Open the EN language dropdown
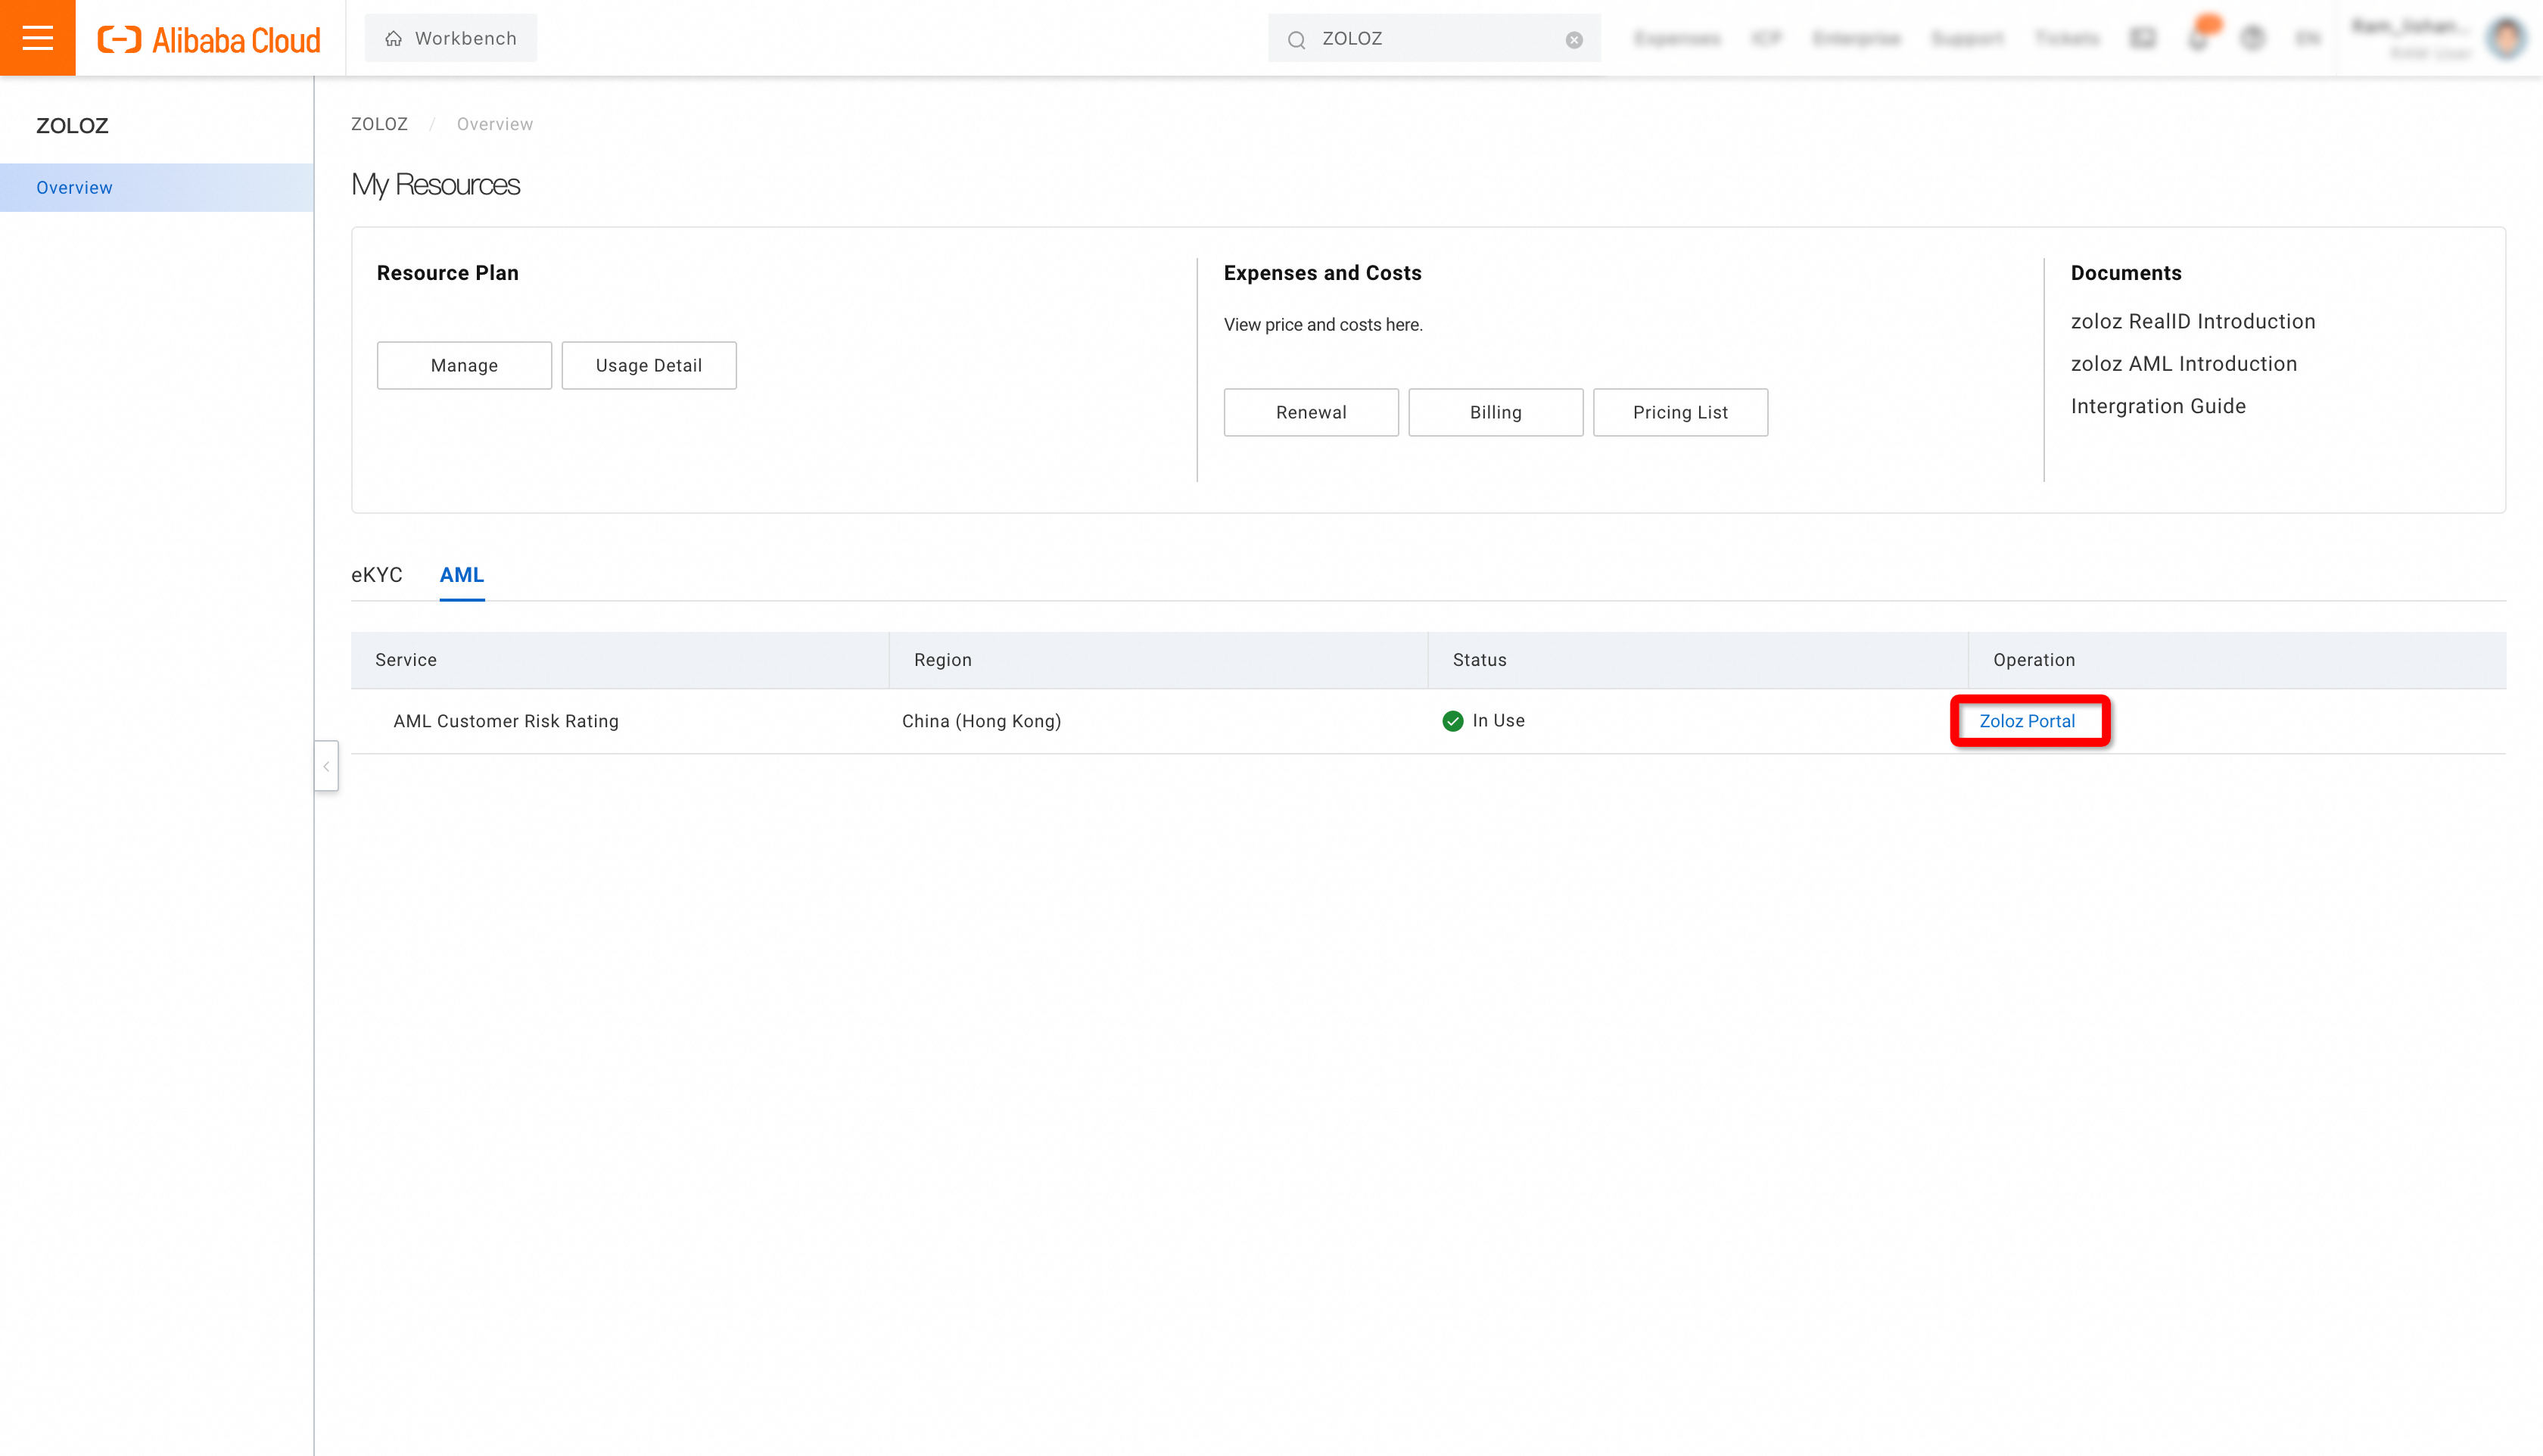The height and width of the screenshot is (1456, 2543). [x=2307, y=39]
